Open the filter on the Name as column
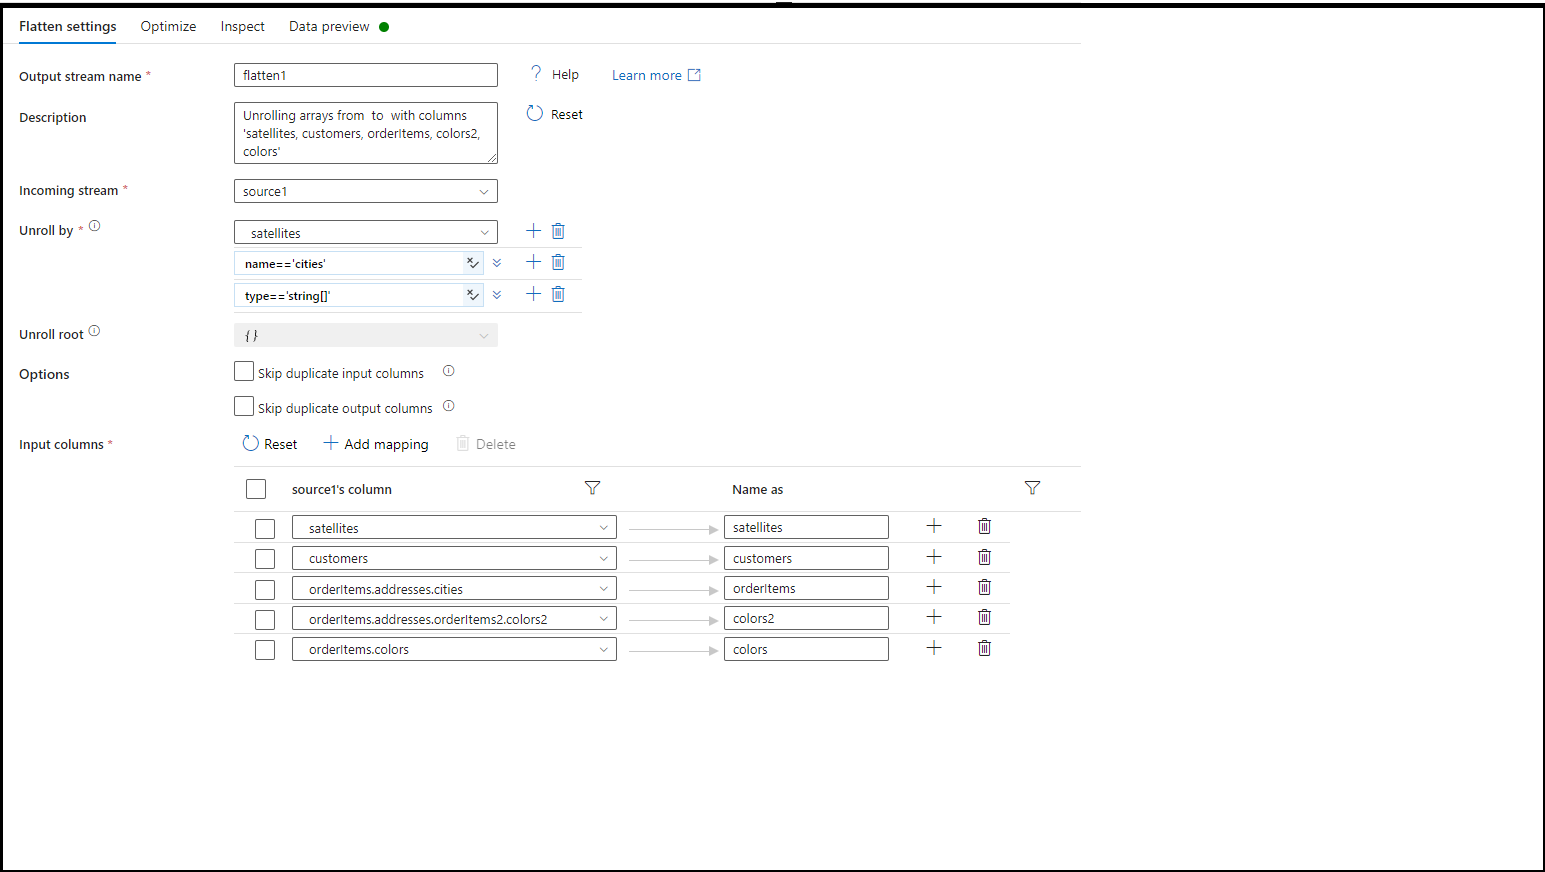The image size is (1545, 872). pos(1032,488)
